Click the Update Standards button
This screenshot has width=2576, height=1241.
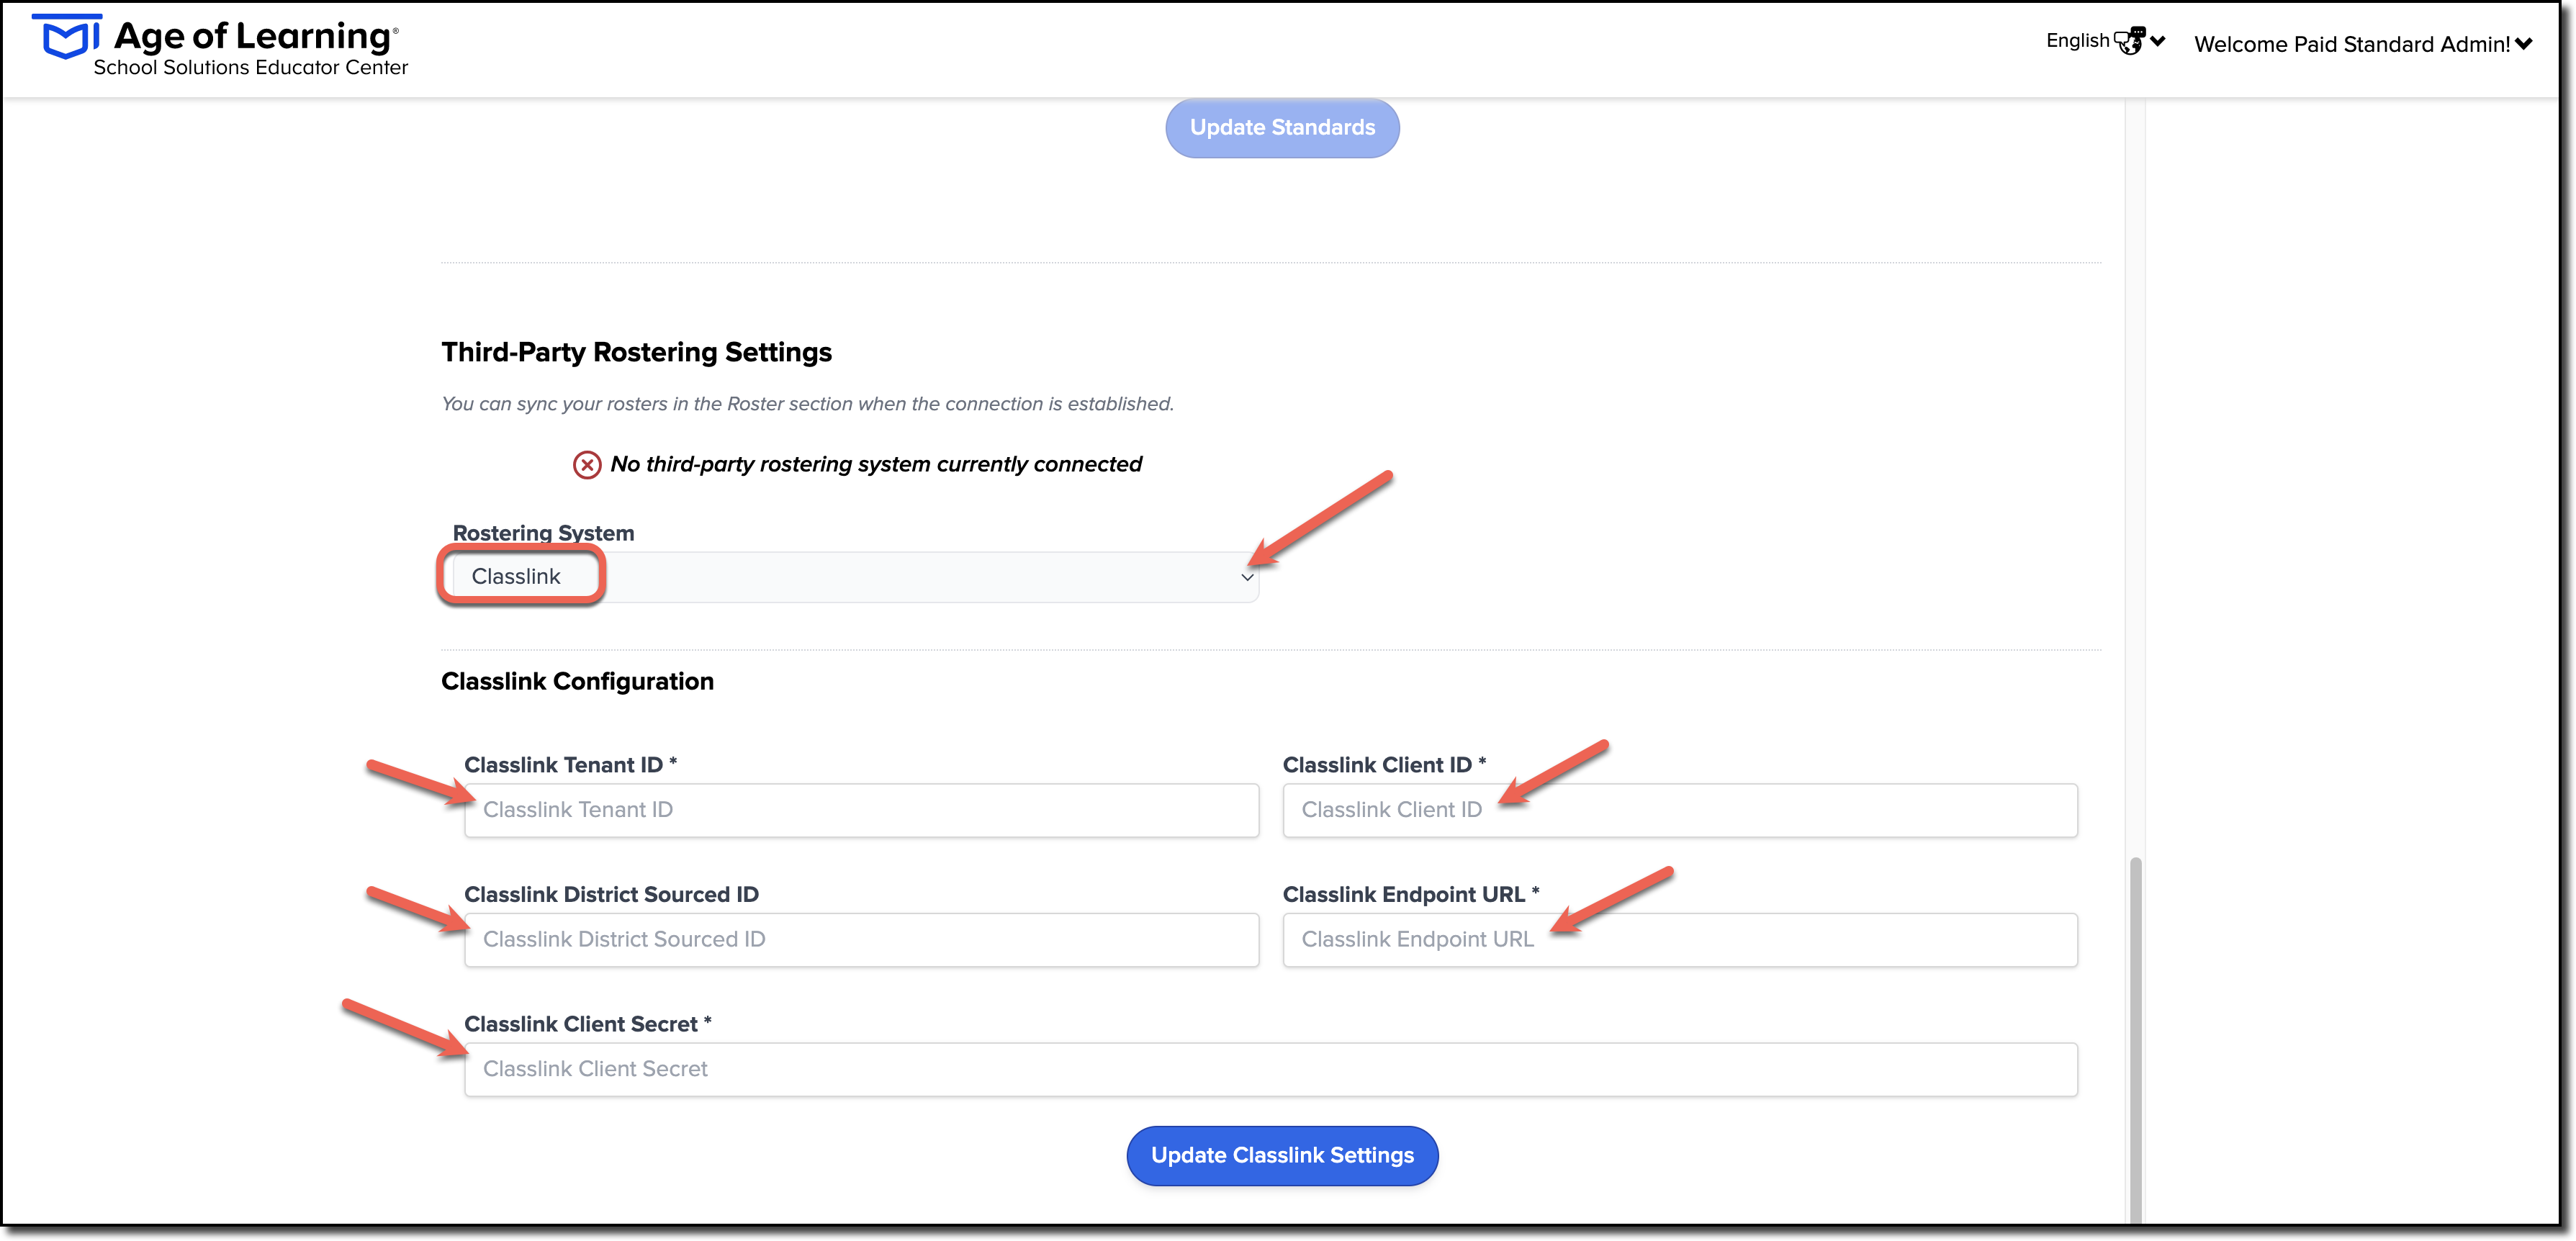tap(1282, 128)
